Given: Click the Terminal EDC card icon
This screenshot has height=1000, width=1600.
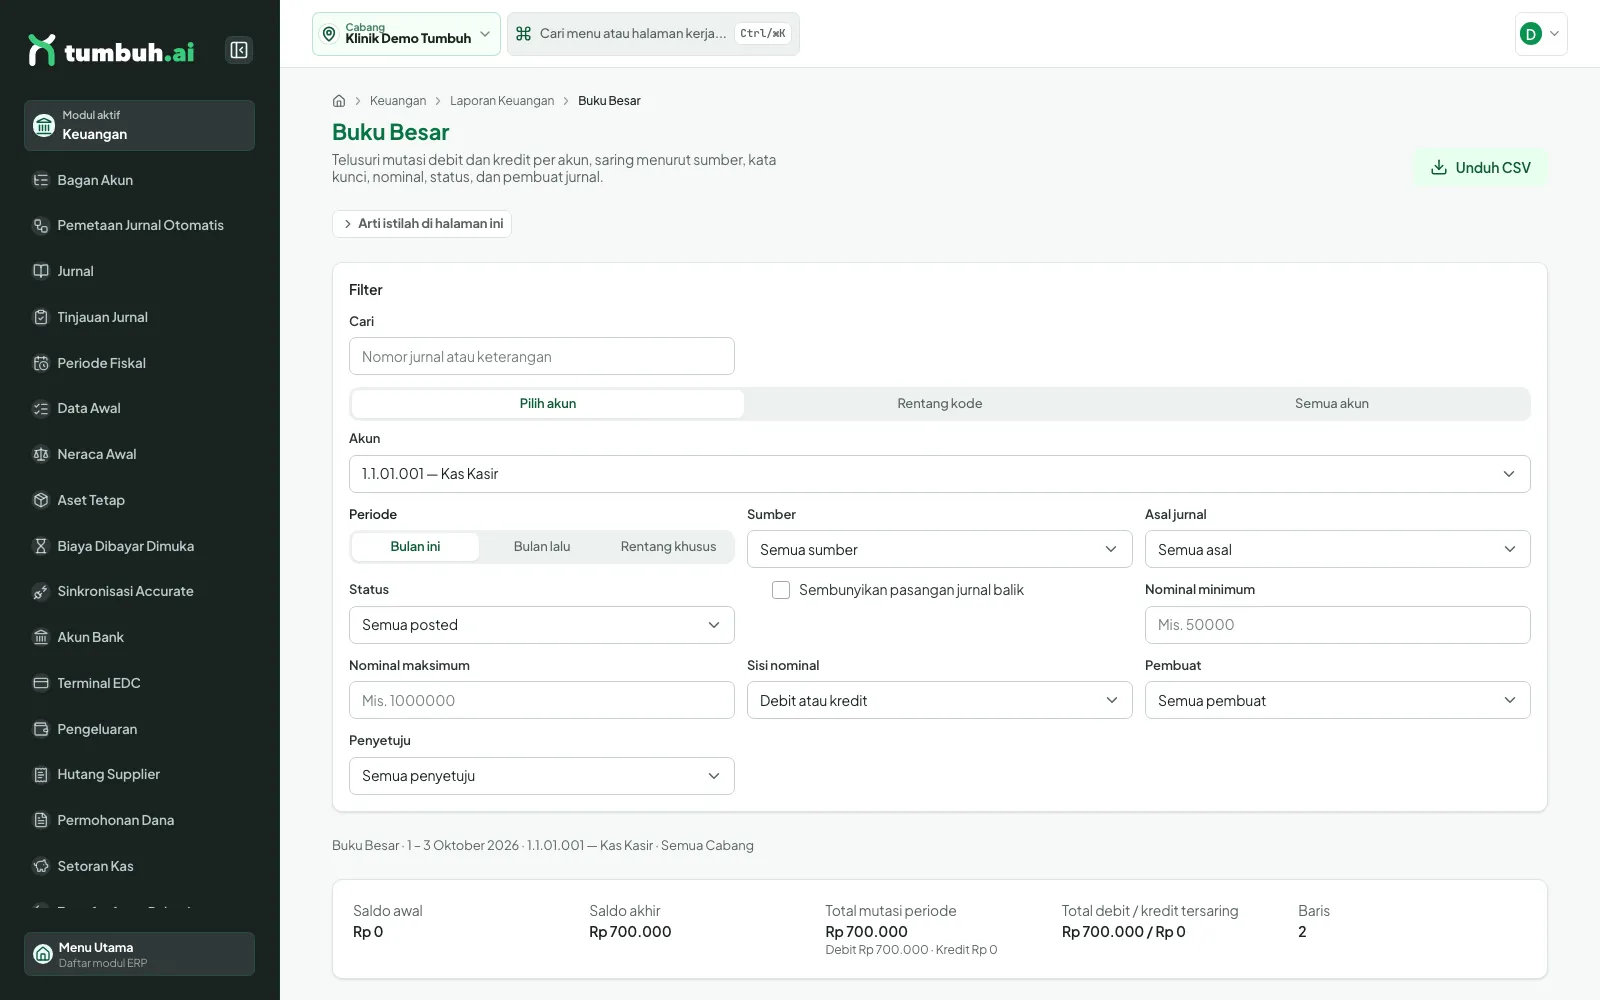Looking at the screenshot, I should tap(41, 683).
